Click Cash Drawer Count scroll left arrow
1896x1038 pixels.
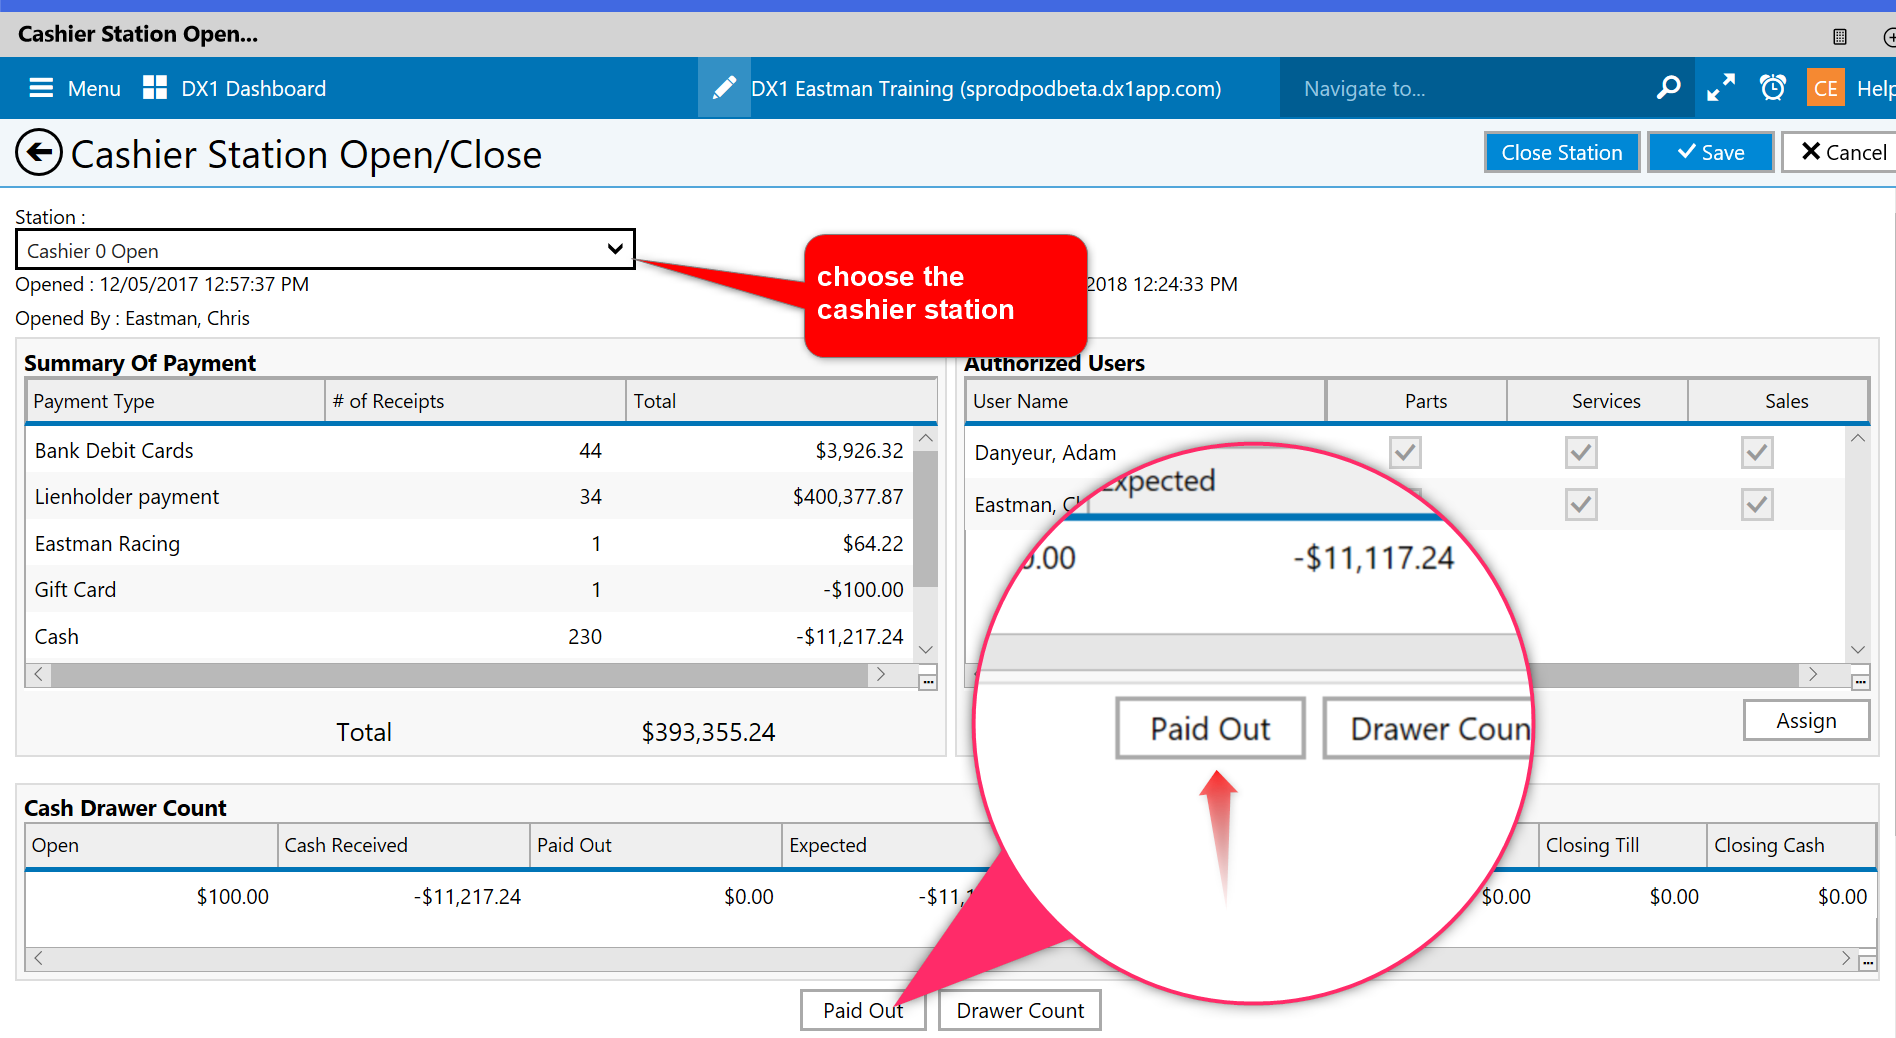tap(38, 958)
